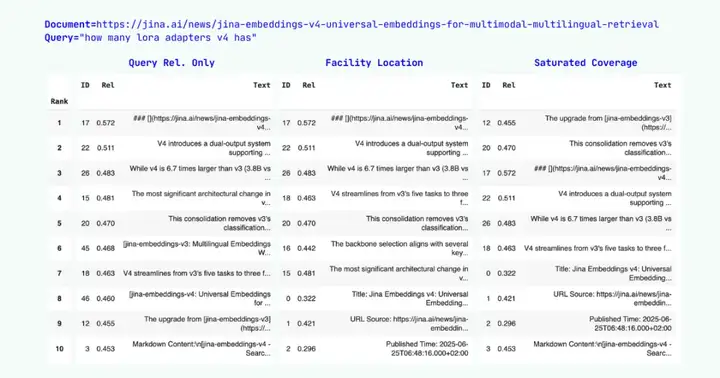Select rank 1 row in Query Rel. Only table
720x378 pixels.
(x=160, y=123)
